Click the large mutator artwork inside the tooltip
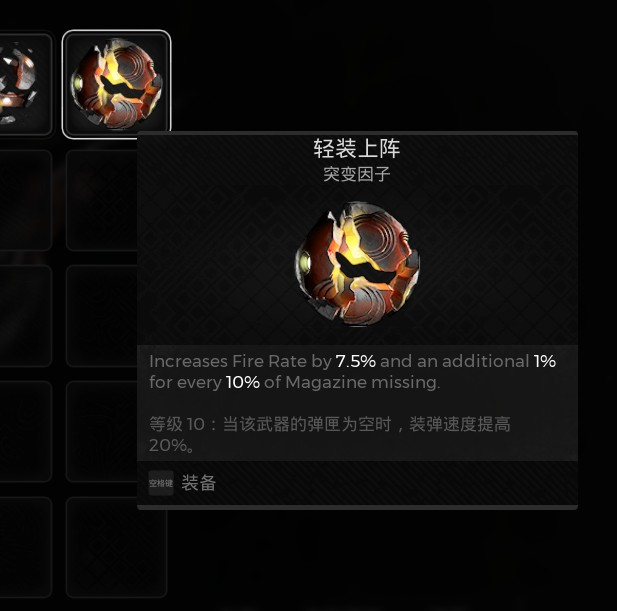 click(357, 264)
